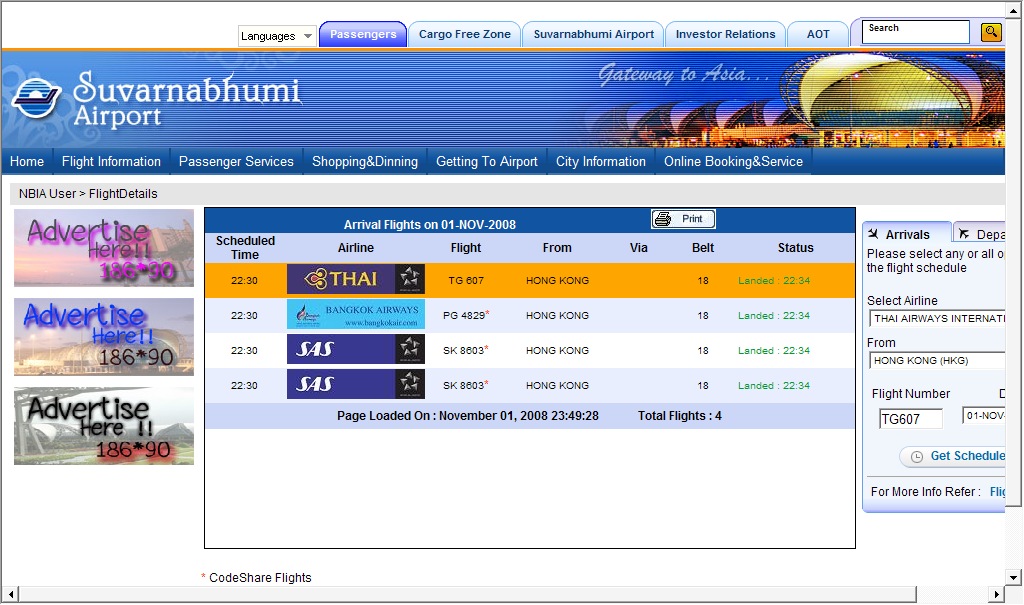Open the date dropdown showing 01-NOV

[984, 416]
